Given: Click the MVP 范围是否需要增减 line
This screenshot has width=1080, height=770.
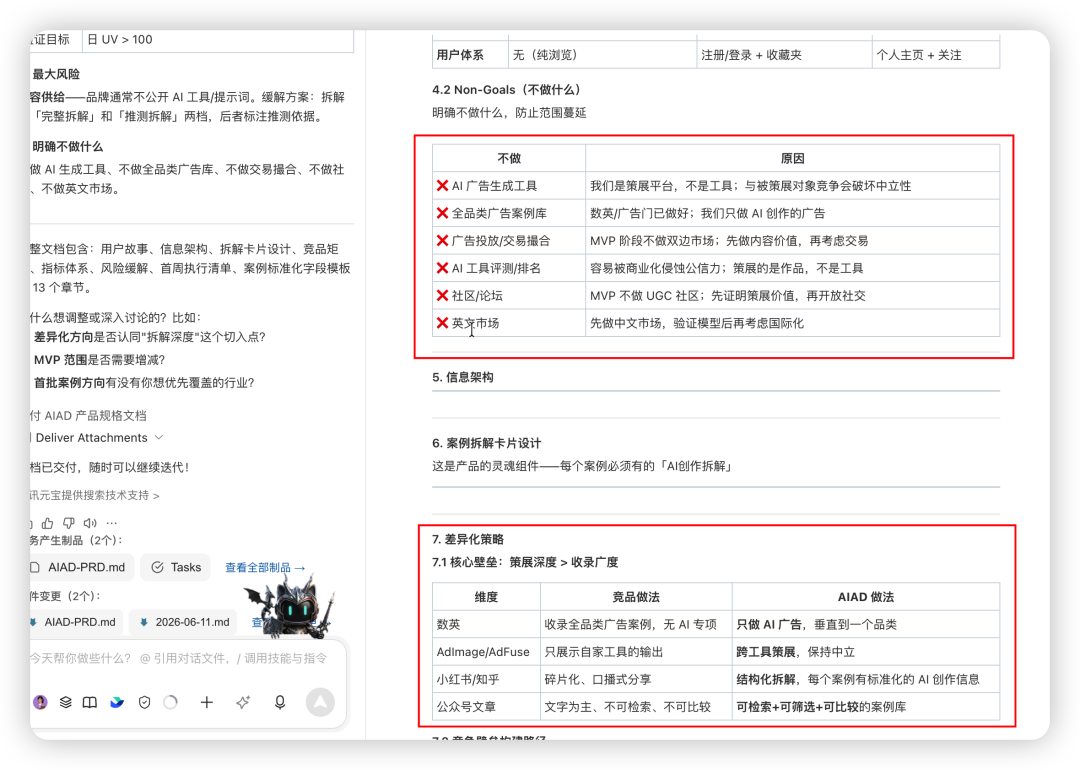Looking at the screenshot, I should click(99, 360).
